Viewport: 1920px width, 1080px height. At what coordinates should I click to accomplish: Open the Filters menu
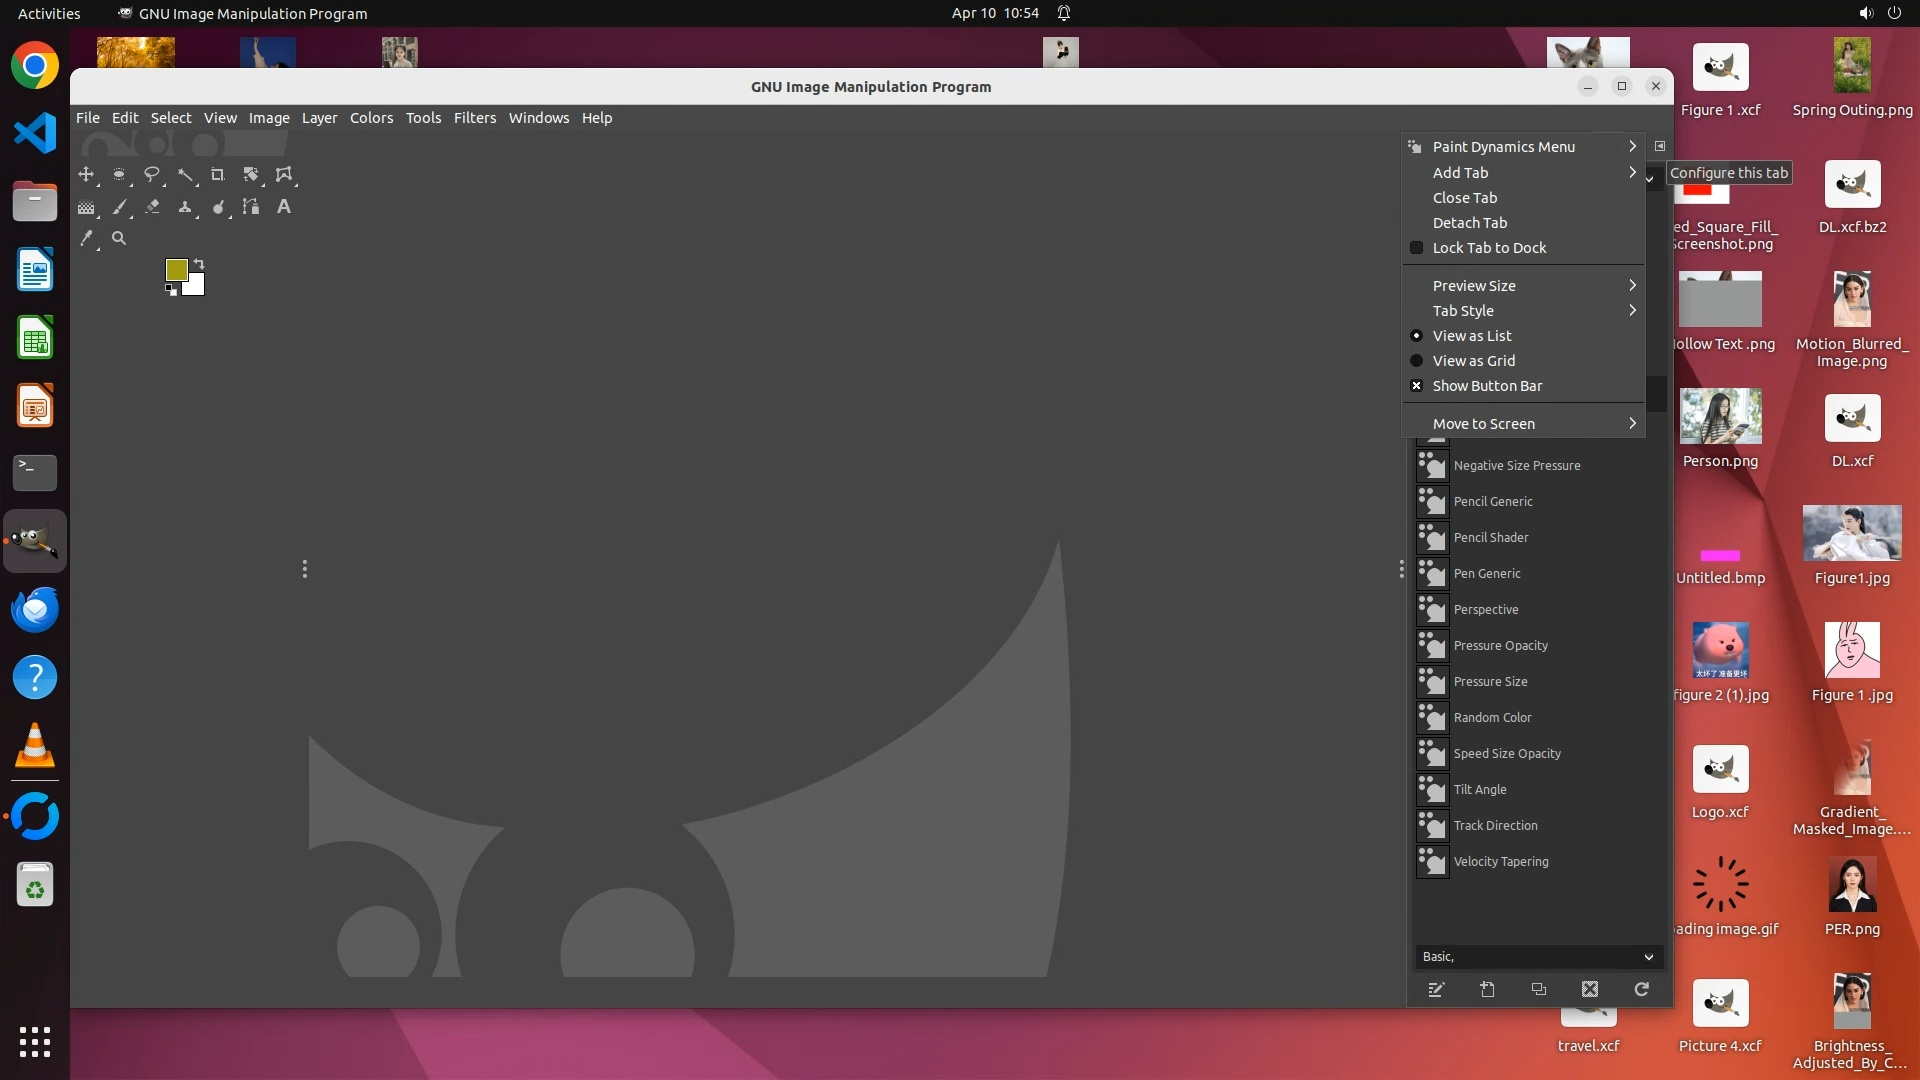(474, 118)
